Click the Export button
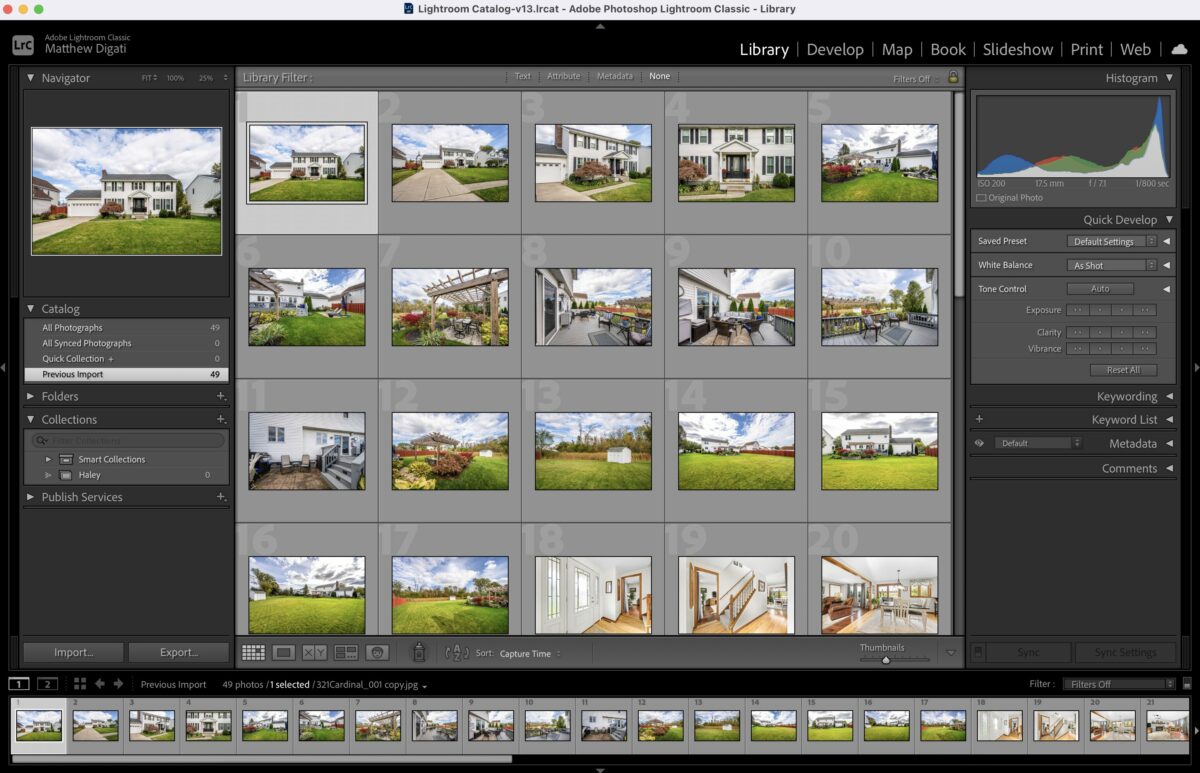The image size is (1200, 773). (178, 651)
